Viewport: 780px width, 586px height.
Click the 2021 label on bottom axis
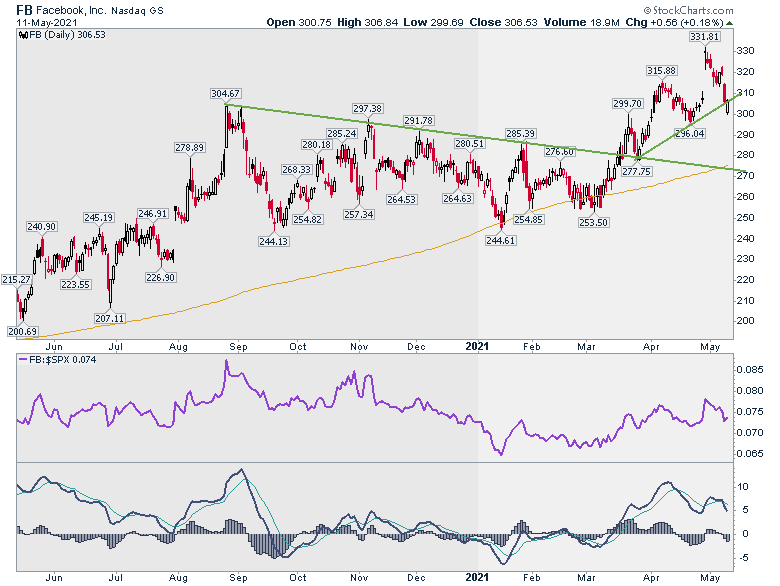tap(477, 577)
